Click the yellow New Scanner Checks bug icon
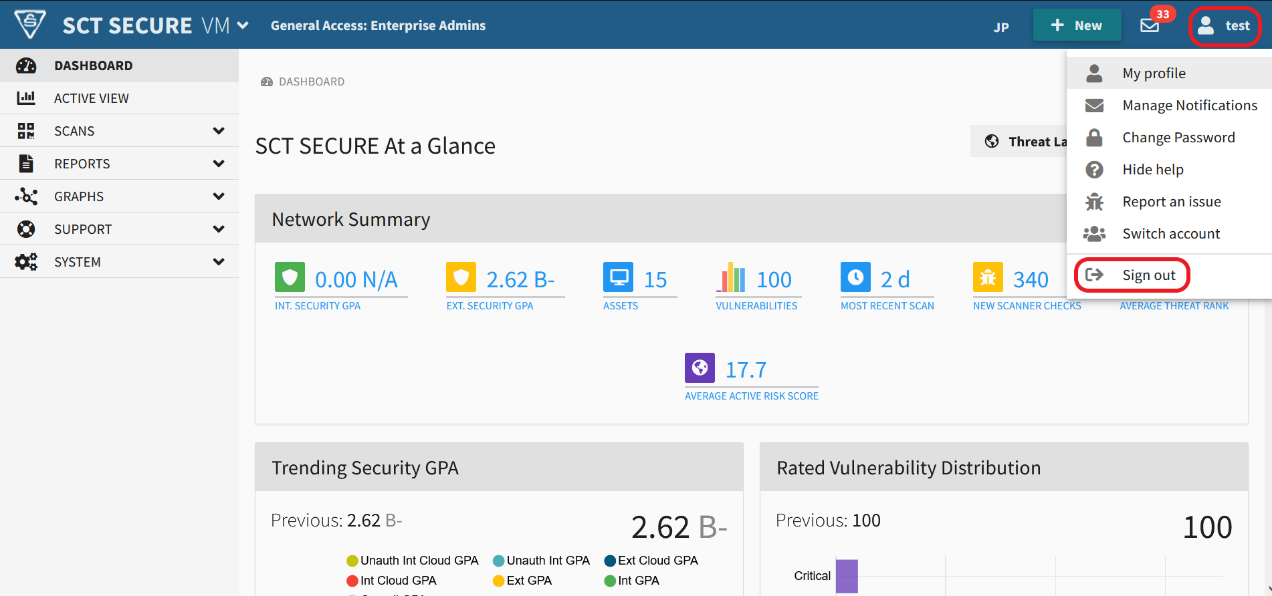Viewport: 1272px width, 596px height. coord(988,277)
